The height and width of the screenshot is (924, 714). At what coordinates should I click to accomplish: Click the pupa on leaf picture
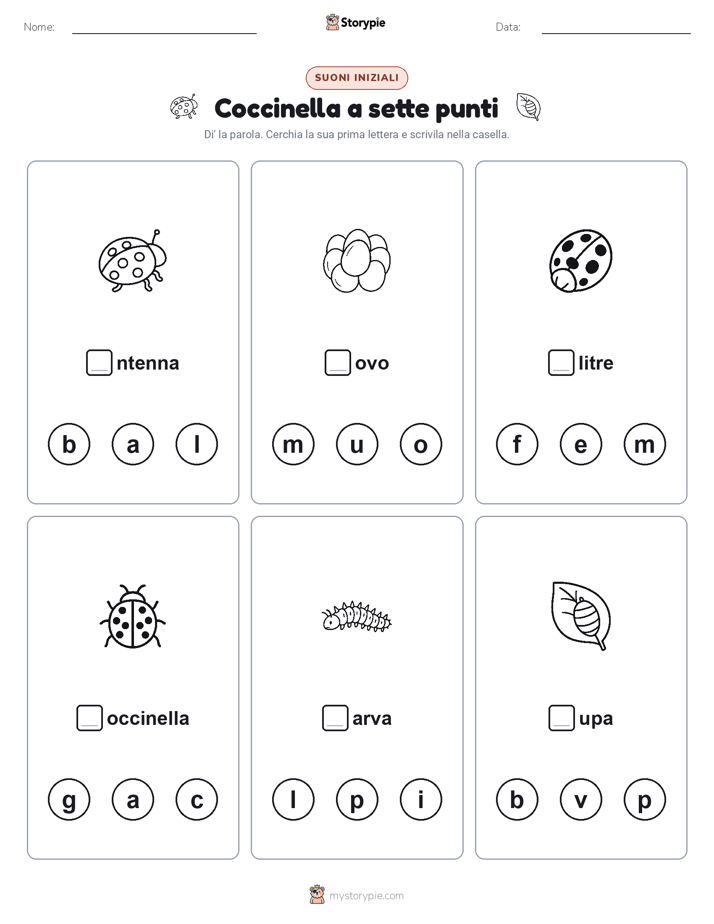tap(580, 616)
